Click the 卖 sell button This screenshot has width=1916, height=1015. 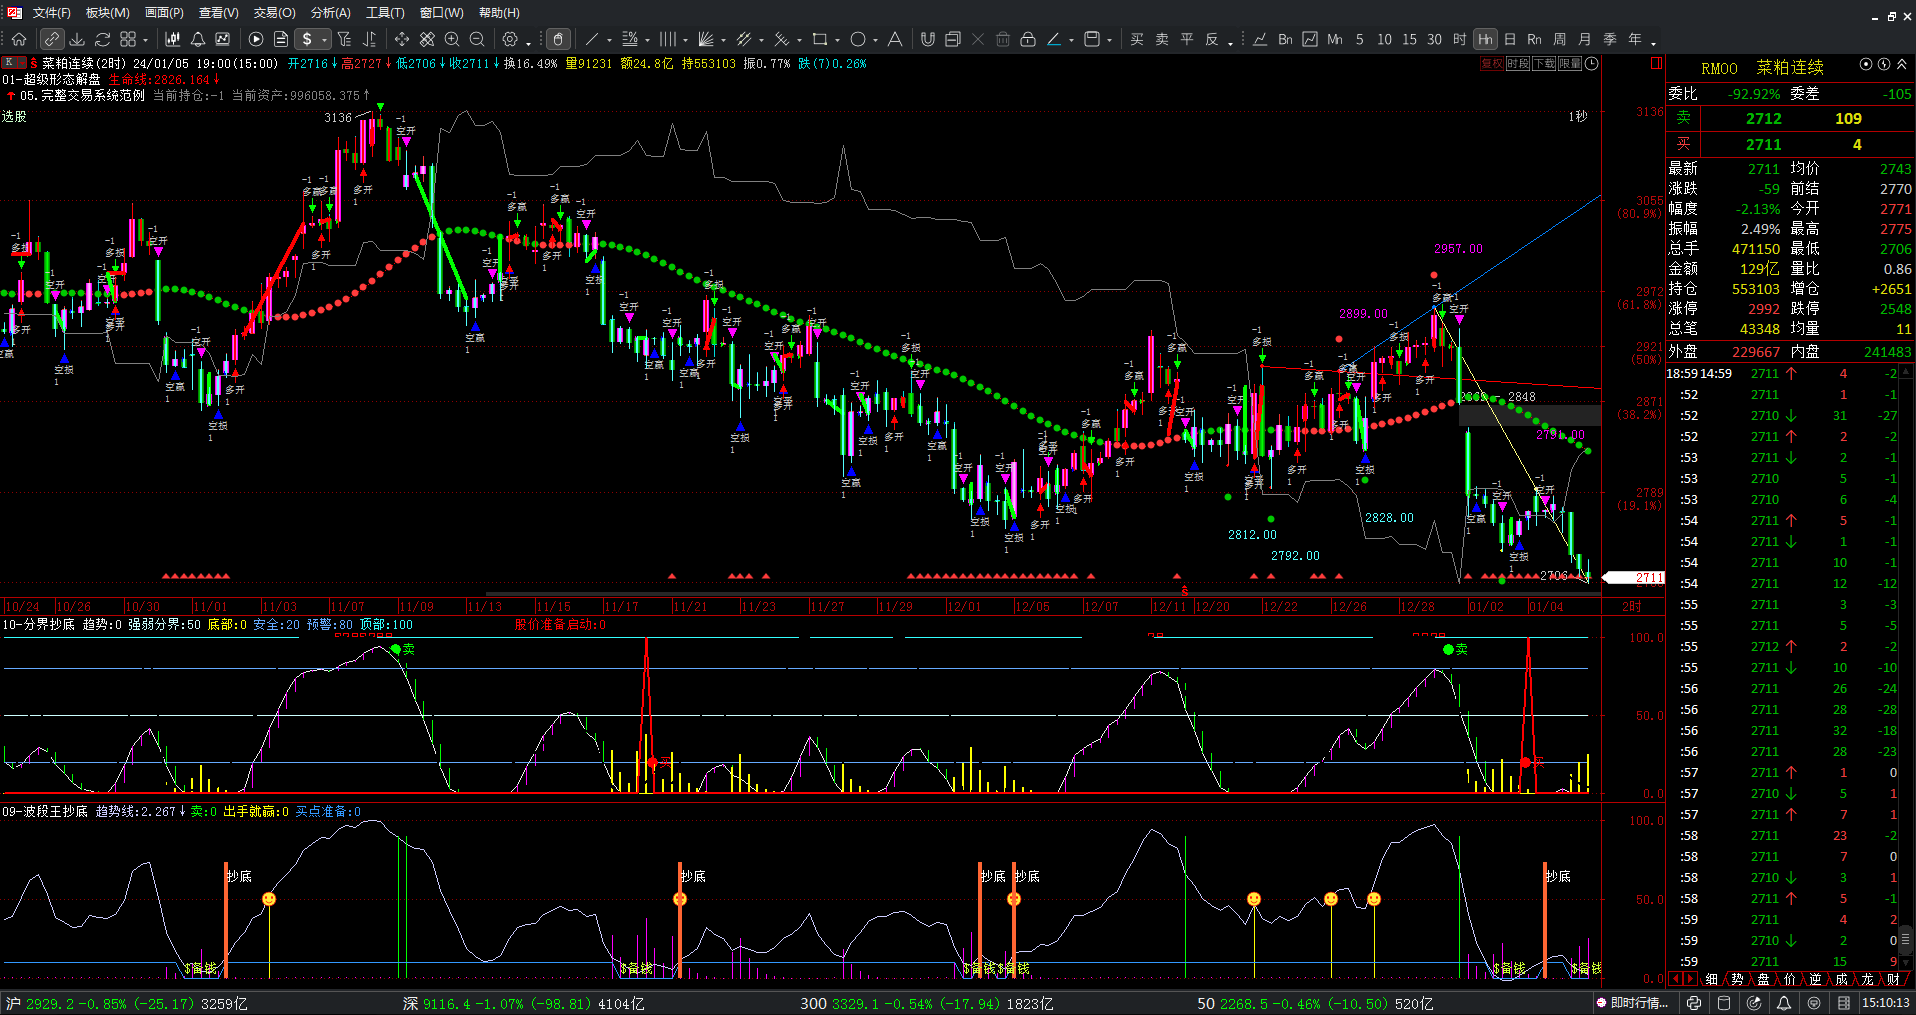click(x=1162, y=39)
